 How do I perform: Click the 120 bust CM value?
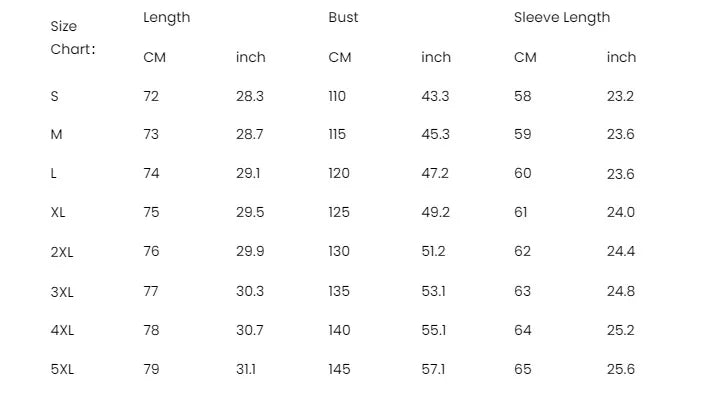[x=339, y=173]
